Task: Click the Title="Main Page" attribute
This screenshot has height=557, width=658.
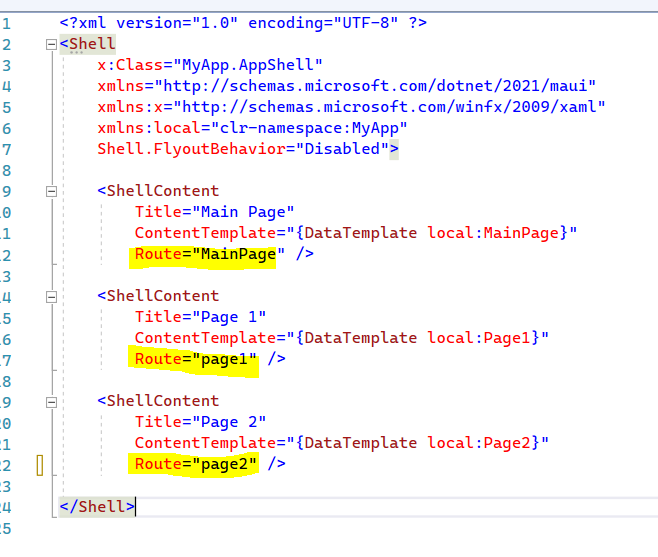Action: pyautogui.click(x=214, y=212)
